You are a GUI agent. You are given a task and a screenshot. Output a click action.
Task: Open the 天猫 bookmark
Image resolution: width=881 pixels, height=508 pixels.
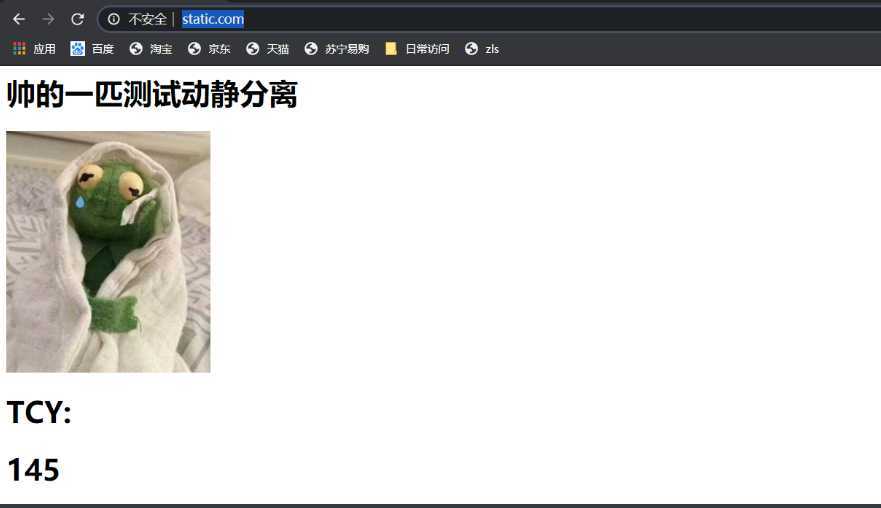[x=267, y=49]
